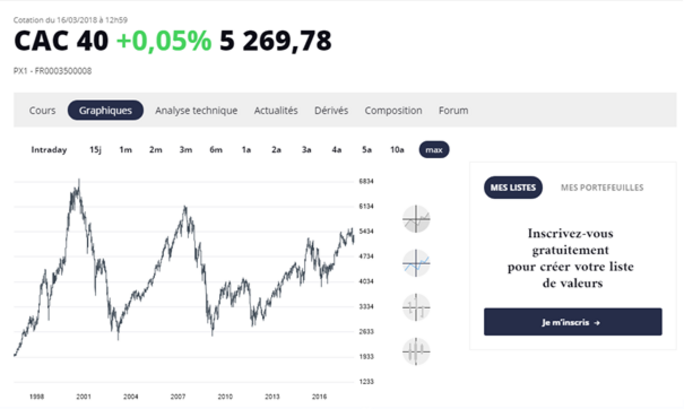The height and width of the screenshot is (409, 684).
Task: Select the area chart style icon
Action: click(416, 219)
